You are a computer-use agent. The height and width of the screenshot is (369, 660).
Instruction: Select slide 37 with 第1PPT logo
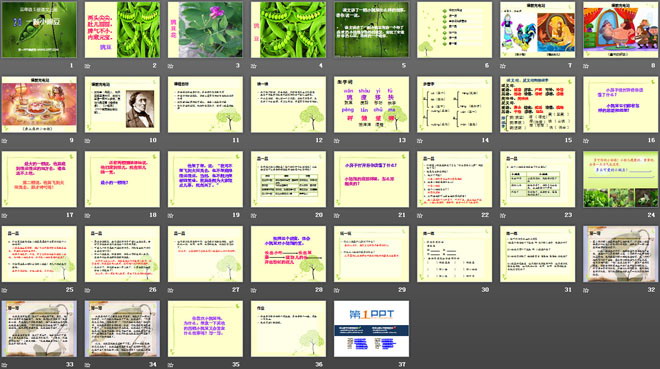(371, 329)
